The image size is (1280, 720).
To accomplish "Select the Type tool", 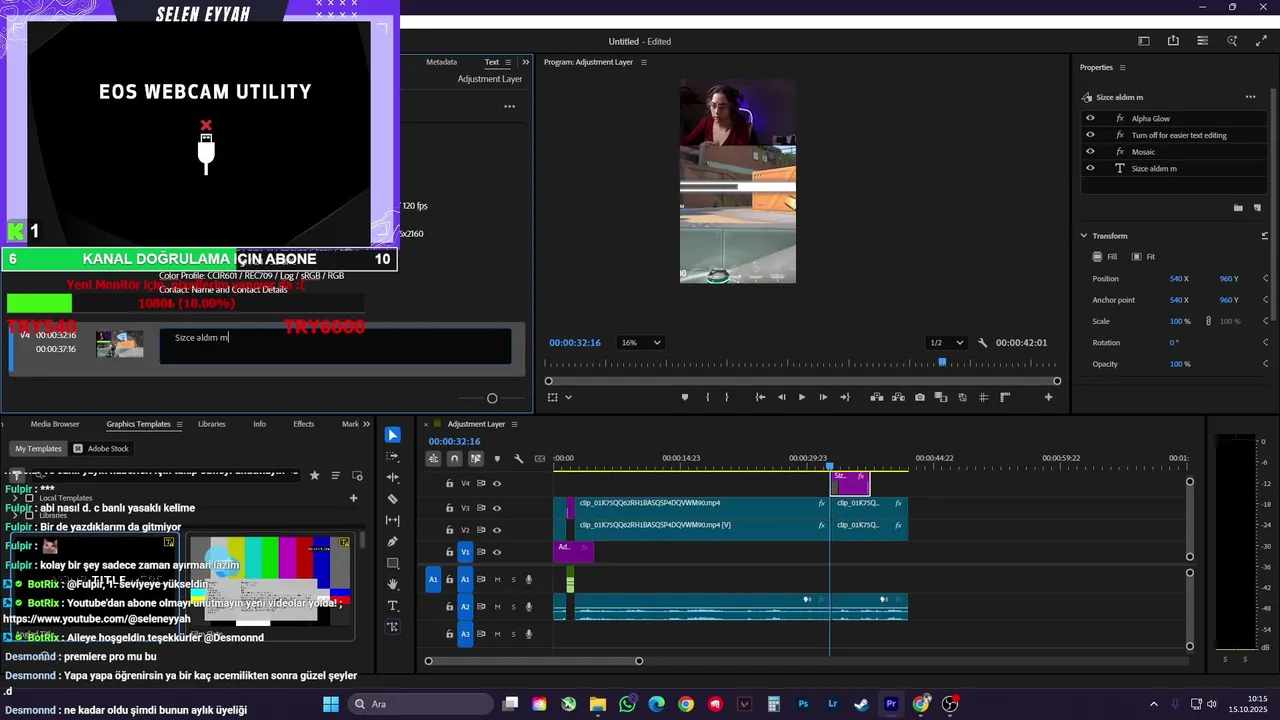I will click(393, 606).
